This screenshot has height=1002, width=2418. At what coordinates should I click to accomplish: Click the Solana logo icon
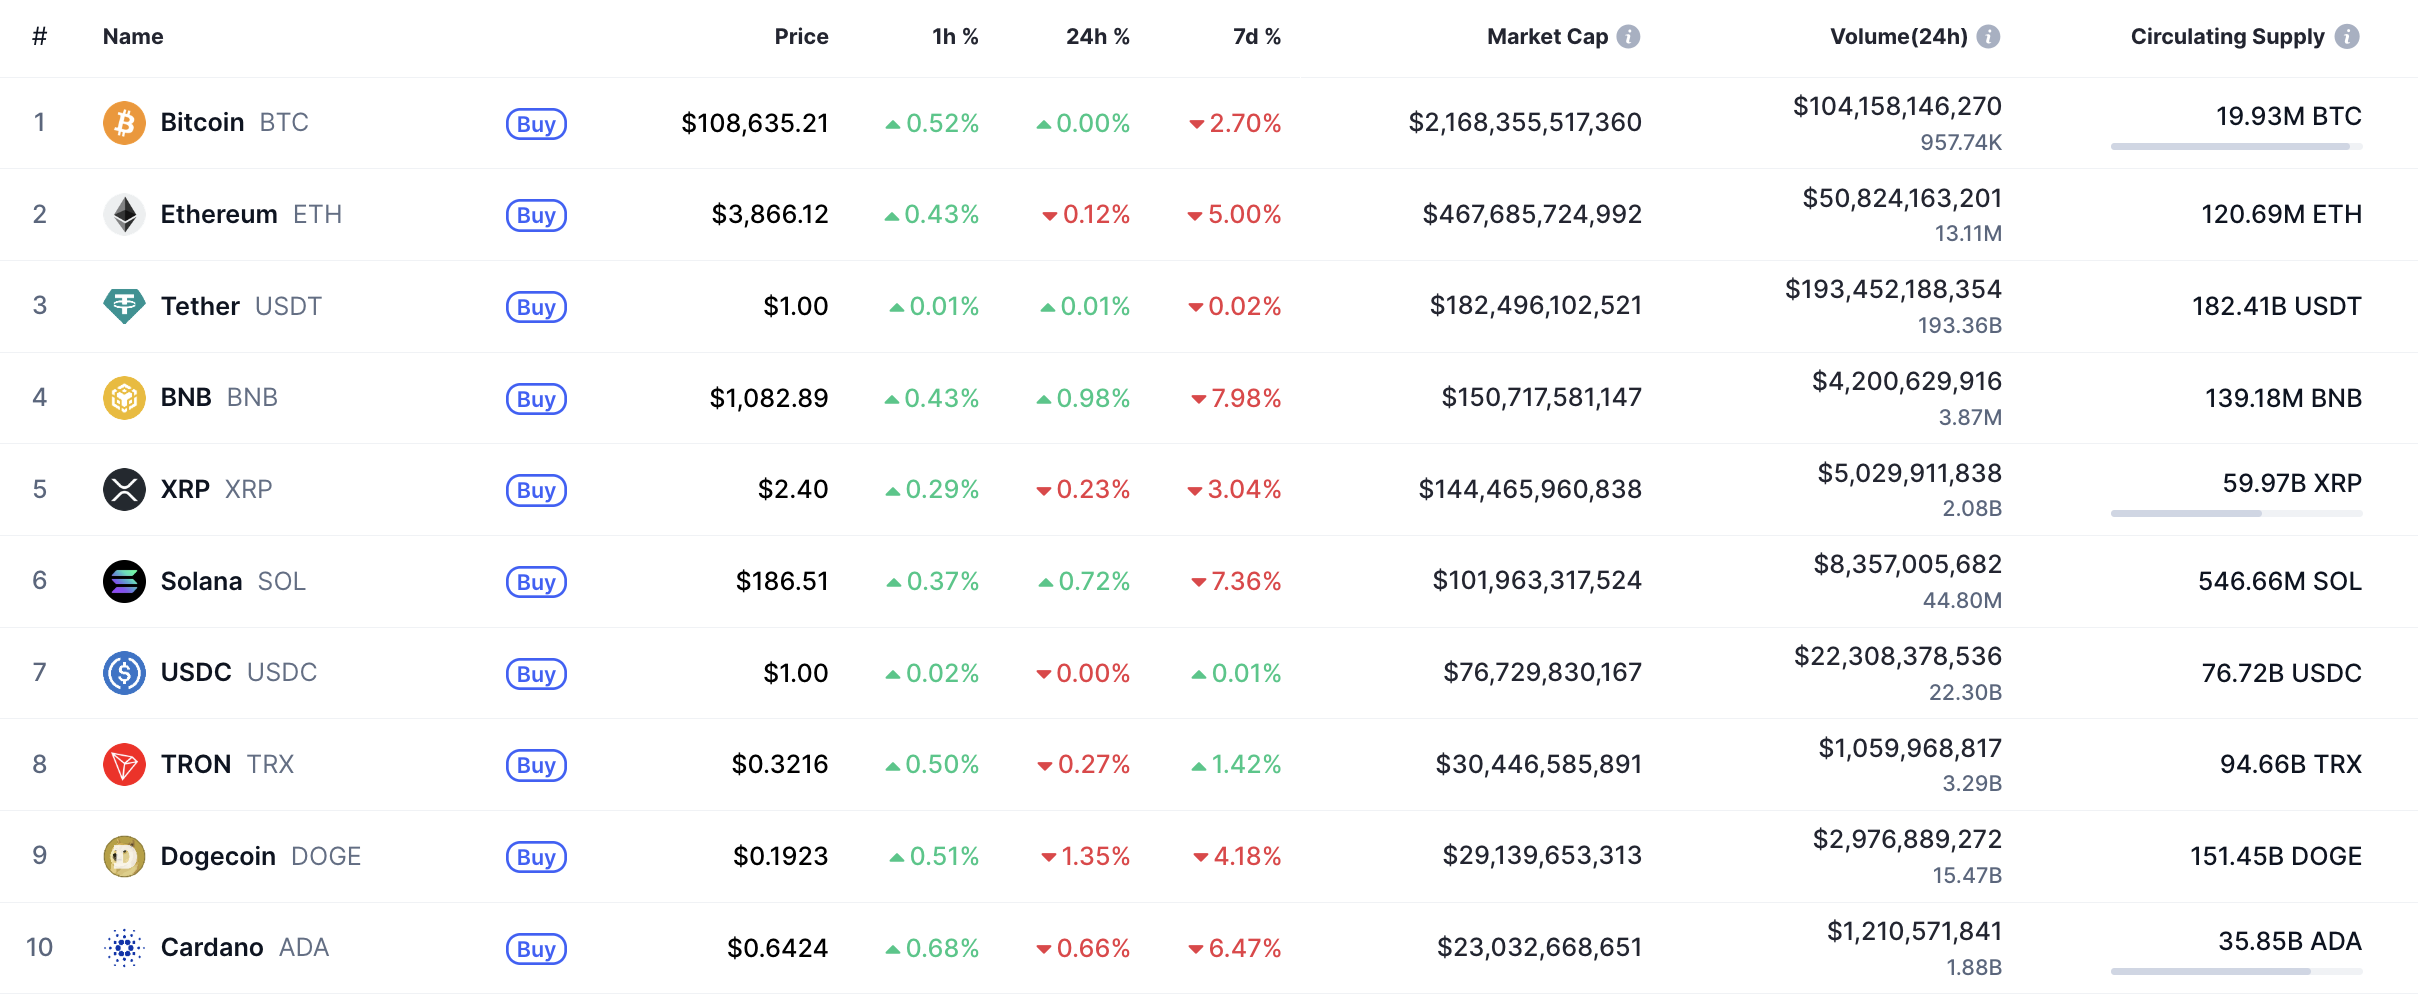point(124,581)
